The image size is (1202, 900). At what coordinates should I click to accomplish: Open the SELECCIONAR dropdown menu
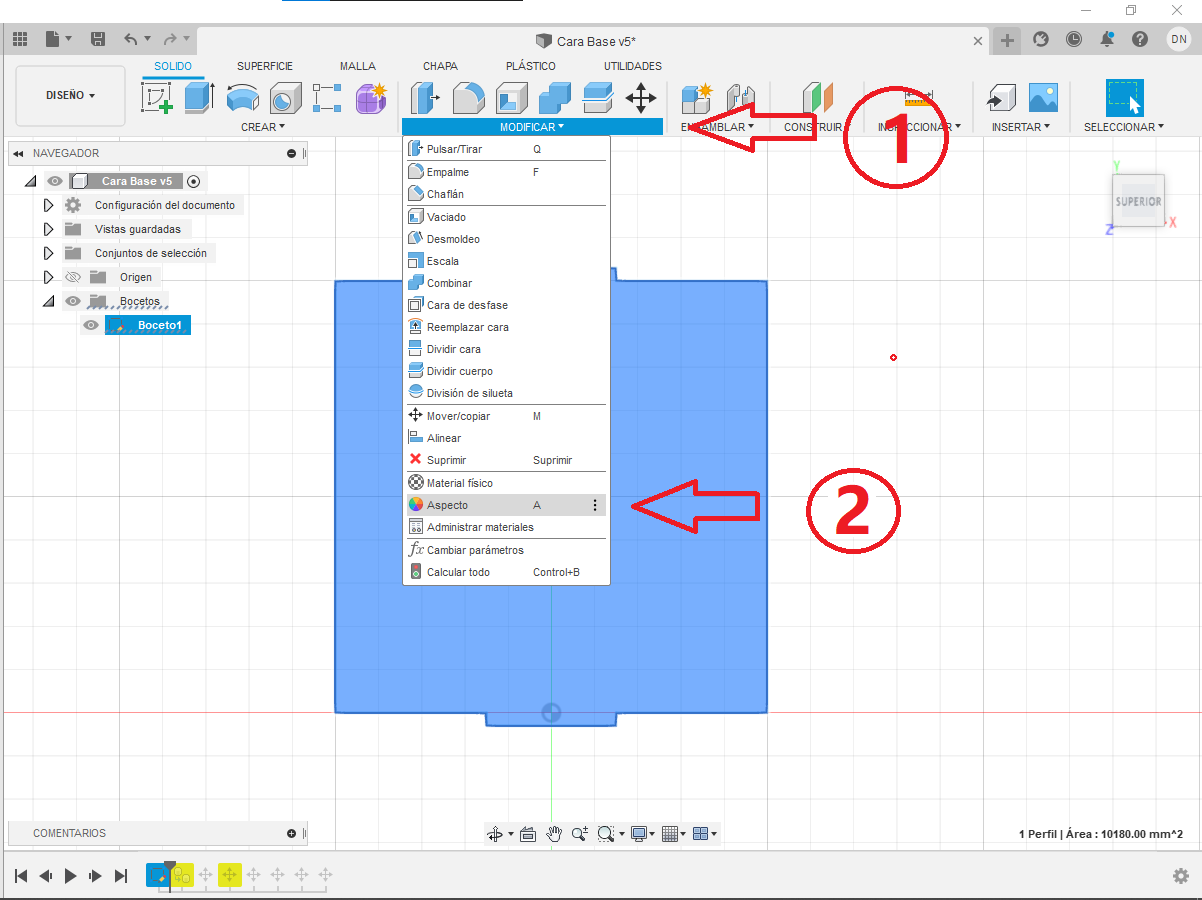pyautogui.click(x=1124, y=127)
